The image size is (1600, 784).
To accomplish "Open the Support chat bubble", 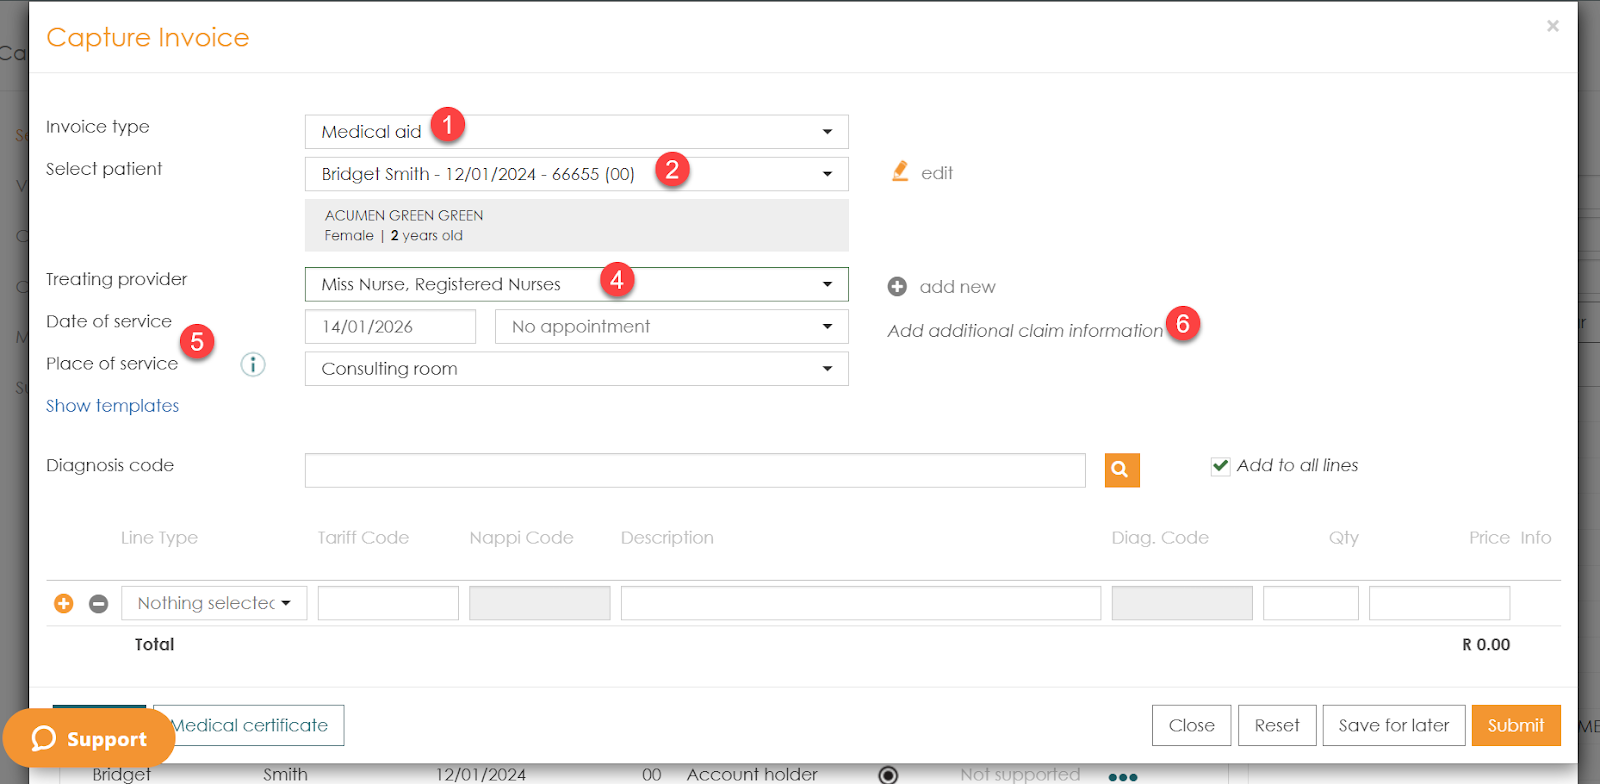I will click(x=89, y=739).
